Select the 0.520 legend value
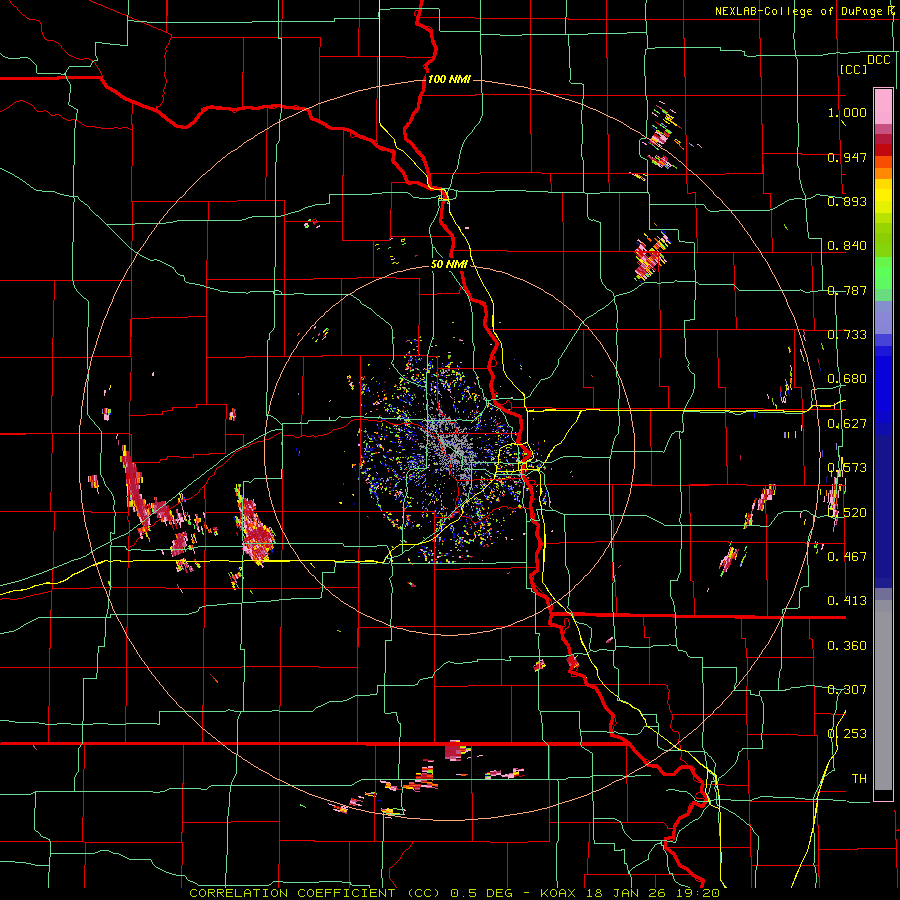Viewport: 900px width, 900px height. click(x=847, y=513)
